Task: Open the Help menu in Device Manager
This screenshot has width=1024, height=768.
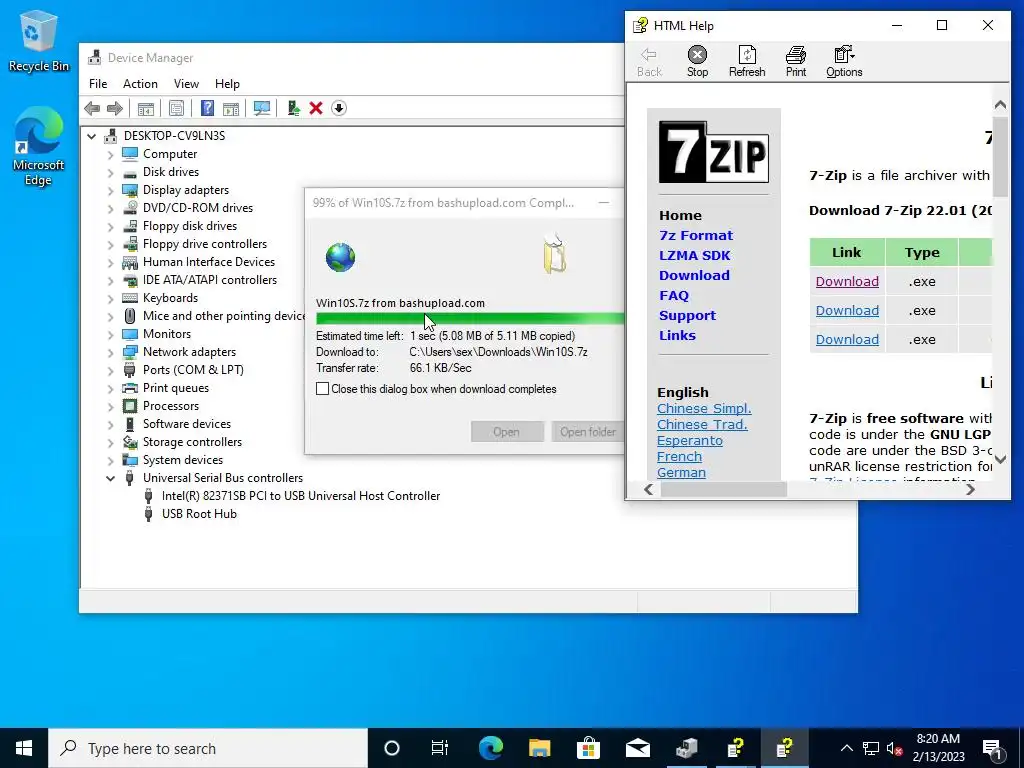Action: (227, 84)
